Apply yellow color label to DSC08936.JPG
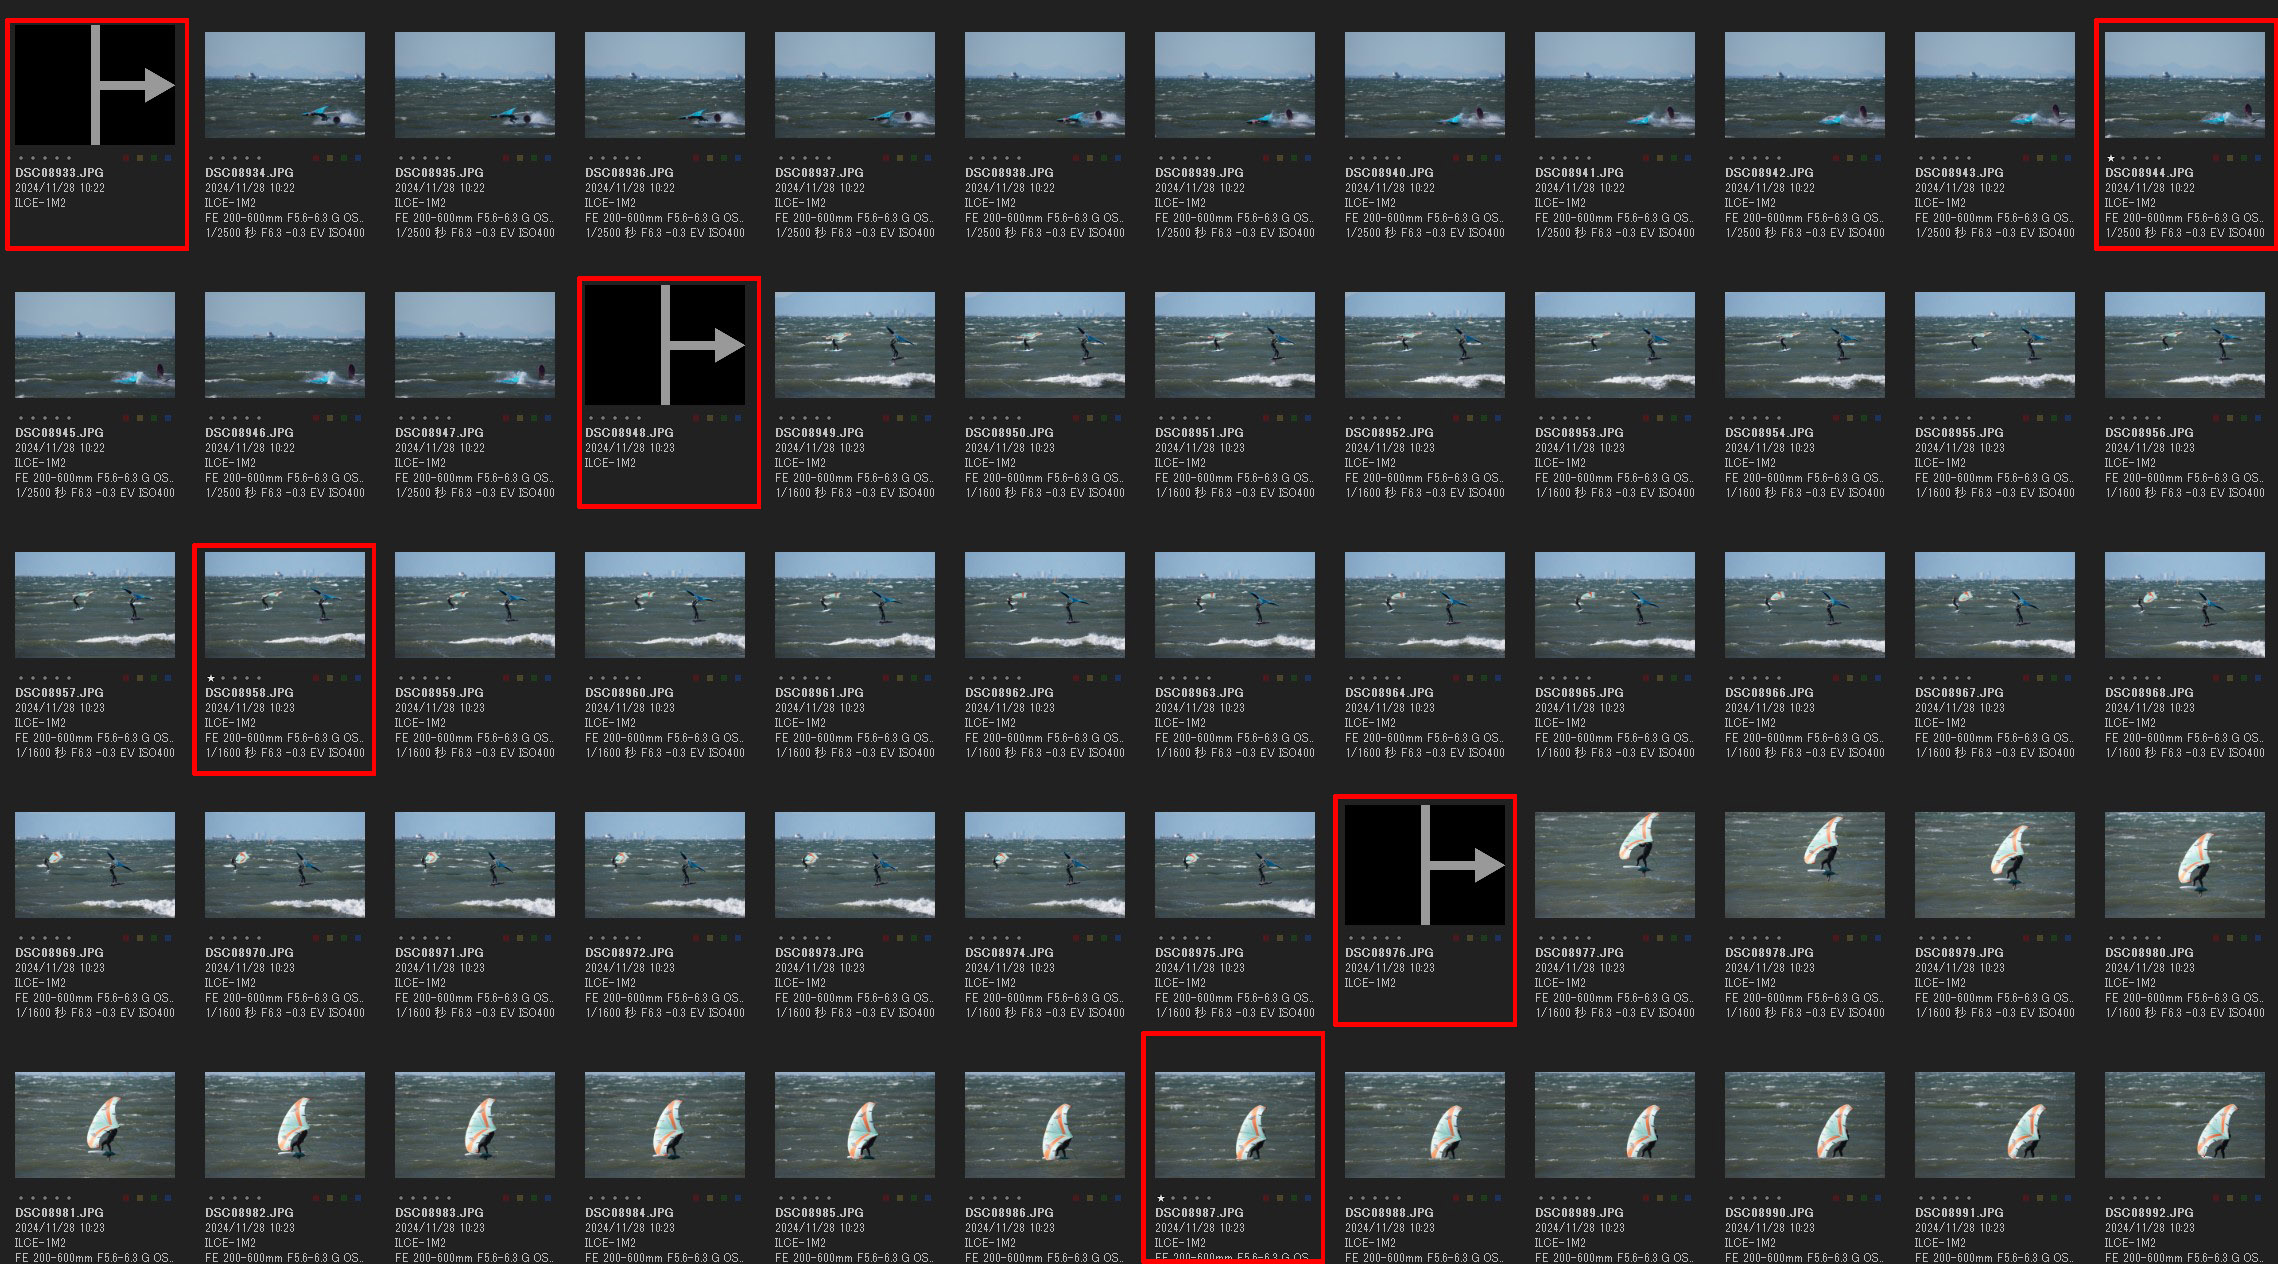The image size is (2278, 1264). pos(710,158)
